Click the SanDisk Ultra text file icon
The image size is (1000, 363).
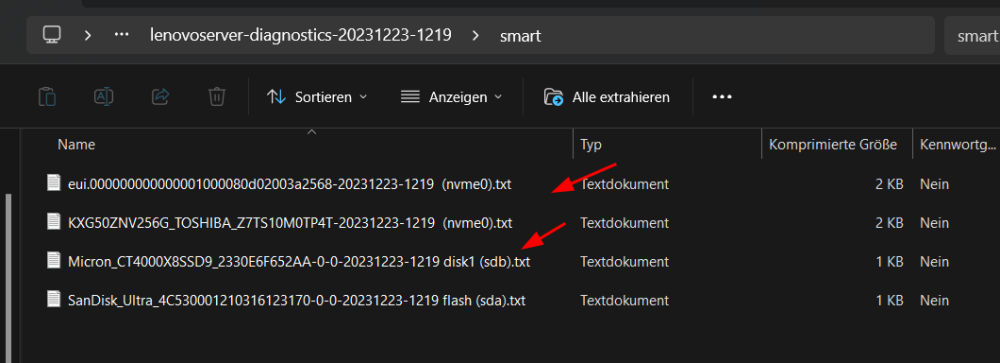tap(55, 300)
